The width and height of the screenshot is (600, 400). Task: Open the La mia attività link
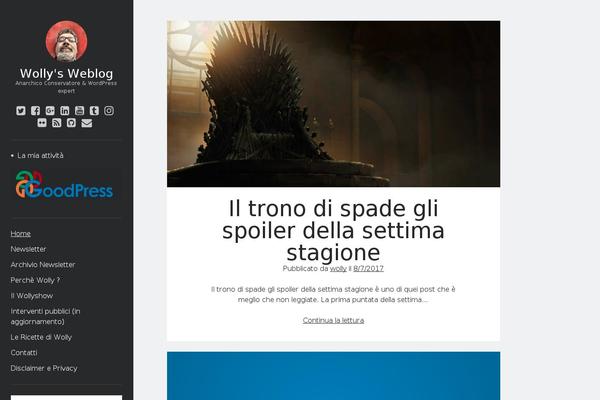40,155
